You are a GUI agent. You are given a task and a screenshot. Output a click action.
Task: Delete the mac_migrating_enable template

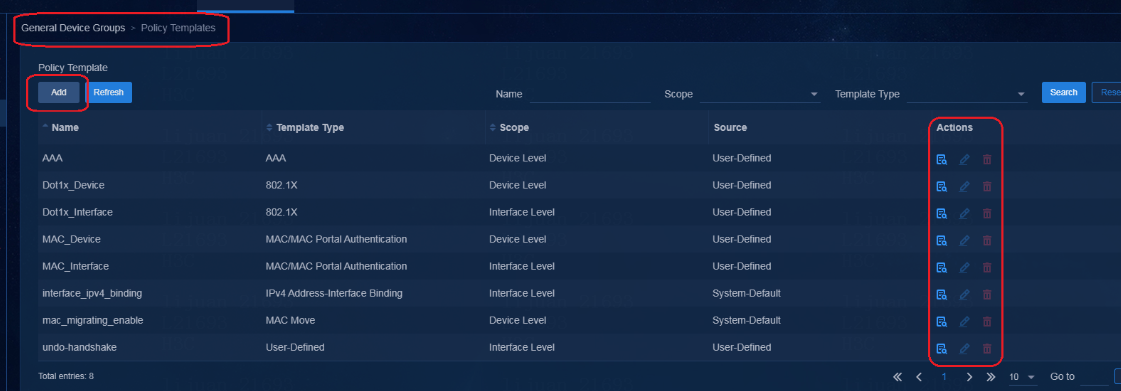click(987, 322)
